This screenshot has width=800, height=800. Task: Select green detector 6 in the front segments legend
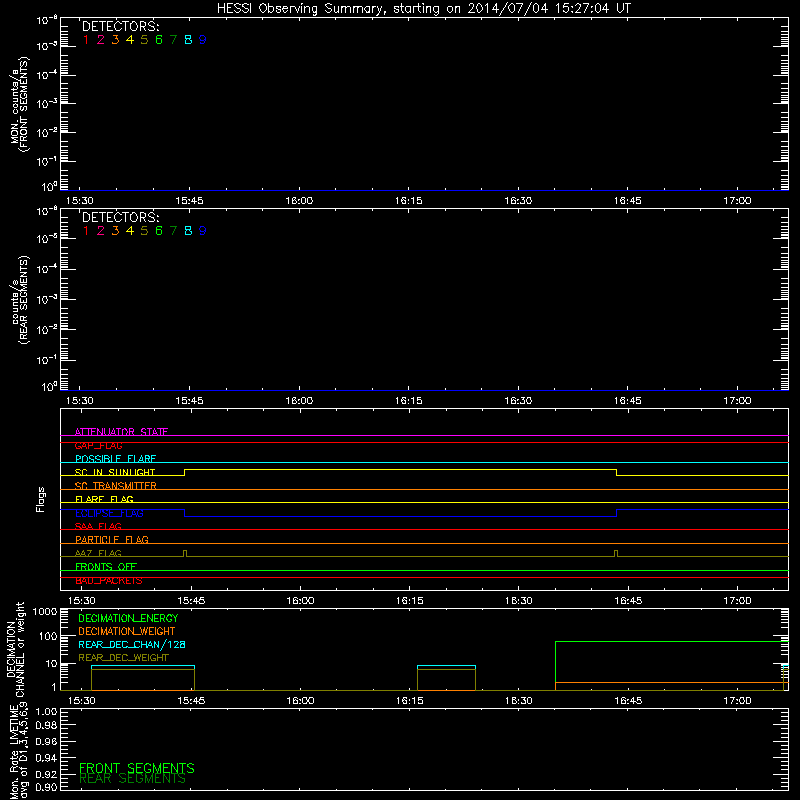coord(159,40)
